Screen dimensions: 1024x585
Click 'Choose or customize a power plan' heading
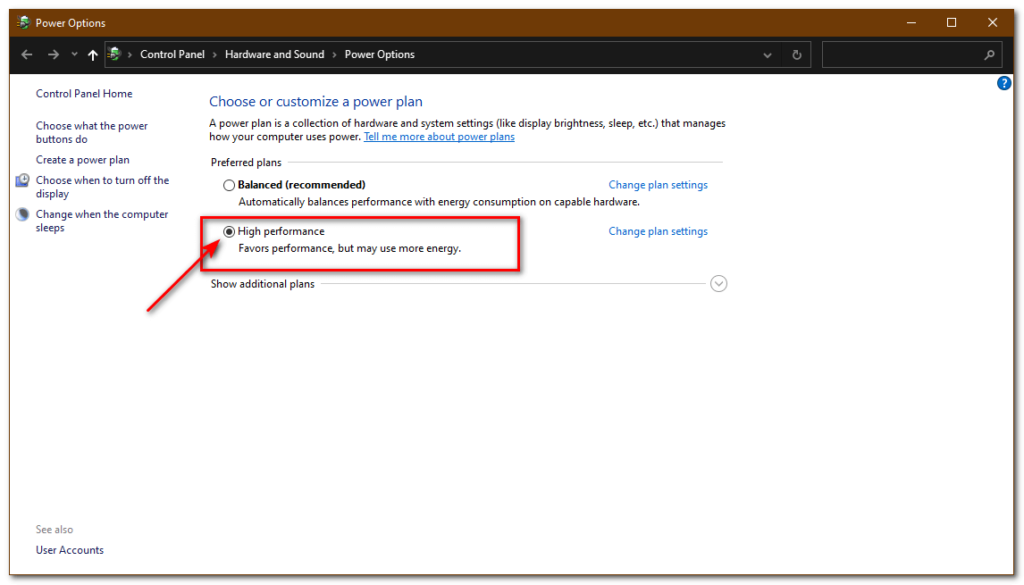coord(315,102)
